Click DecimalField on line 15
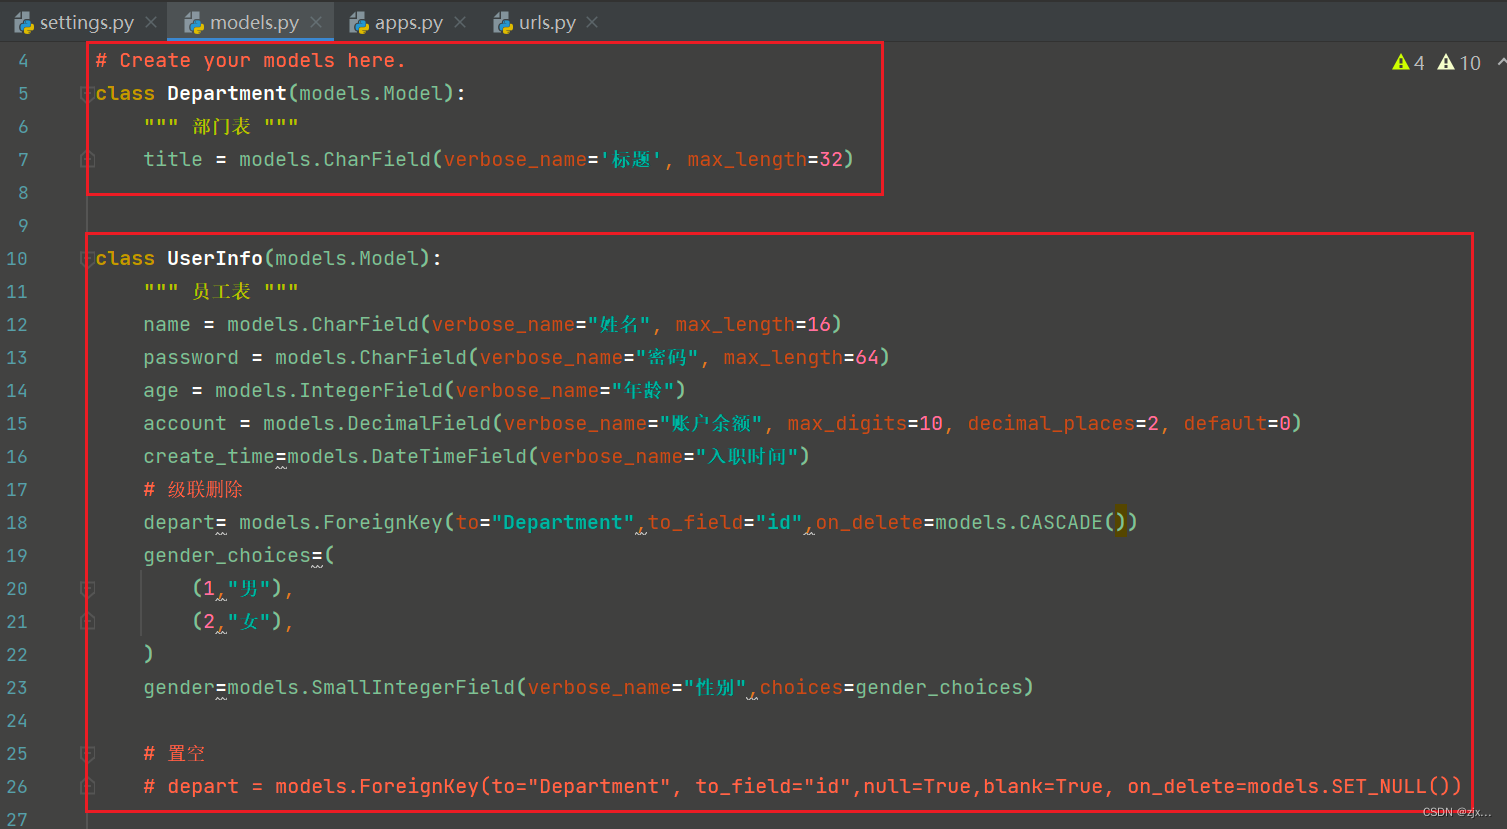This screenshot has height=829, width=1507. (419, 424)
